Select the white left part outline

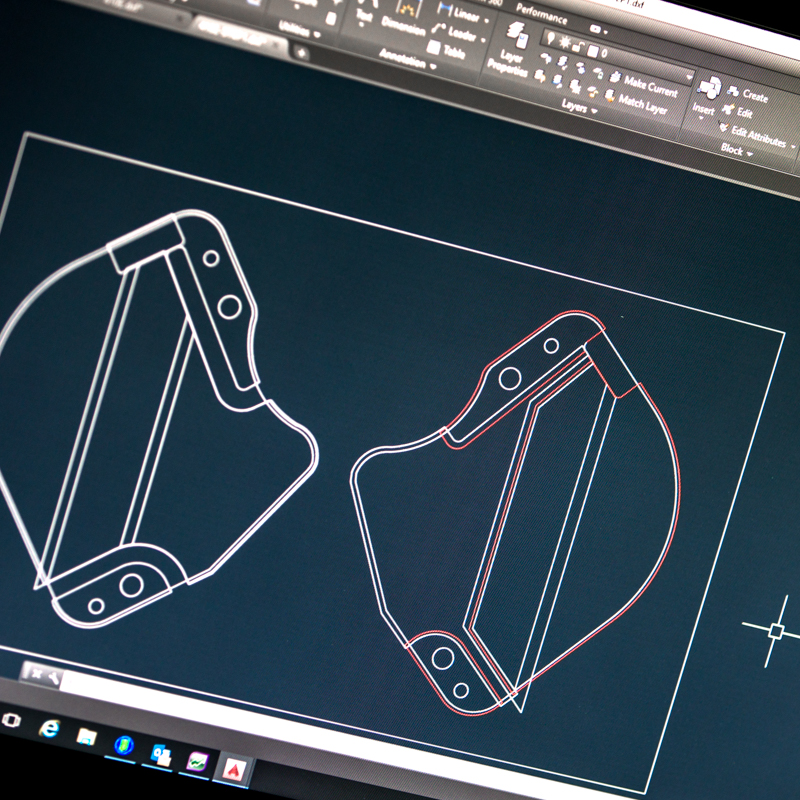click(x=159, y=418)
